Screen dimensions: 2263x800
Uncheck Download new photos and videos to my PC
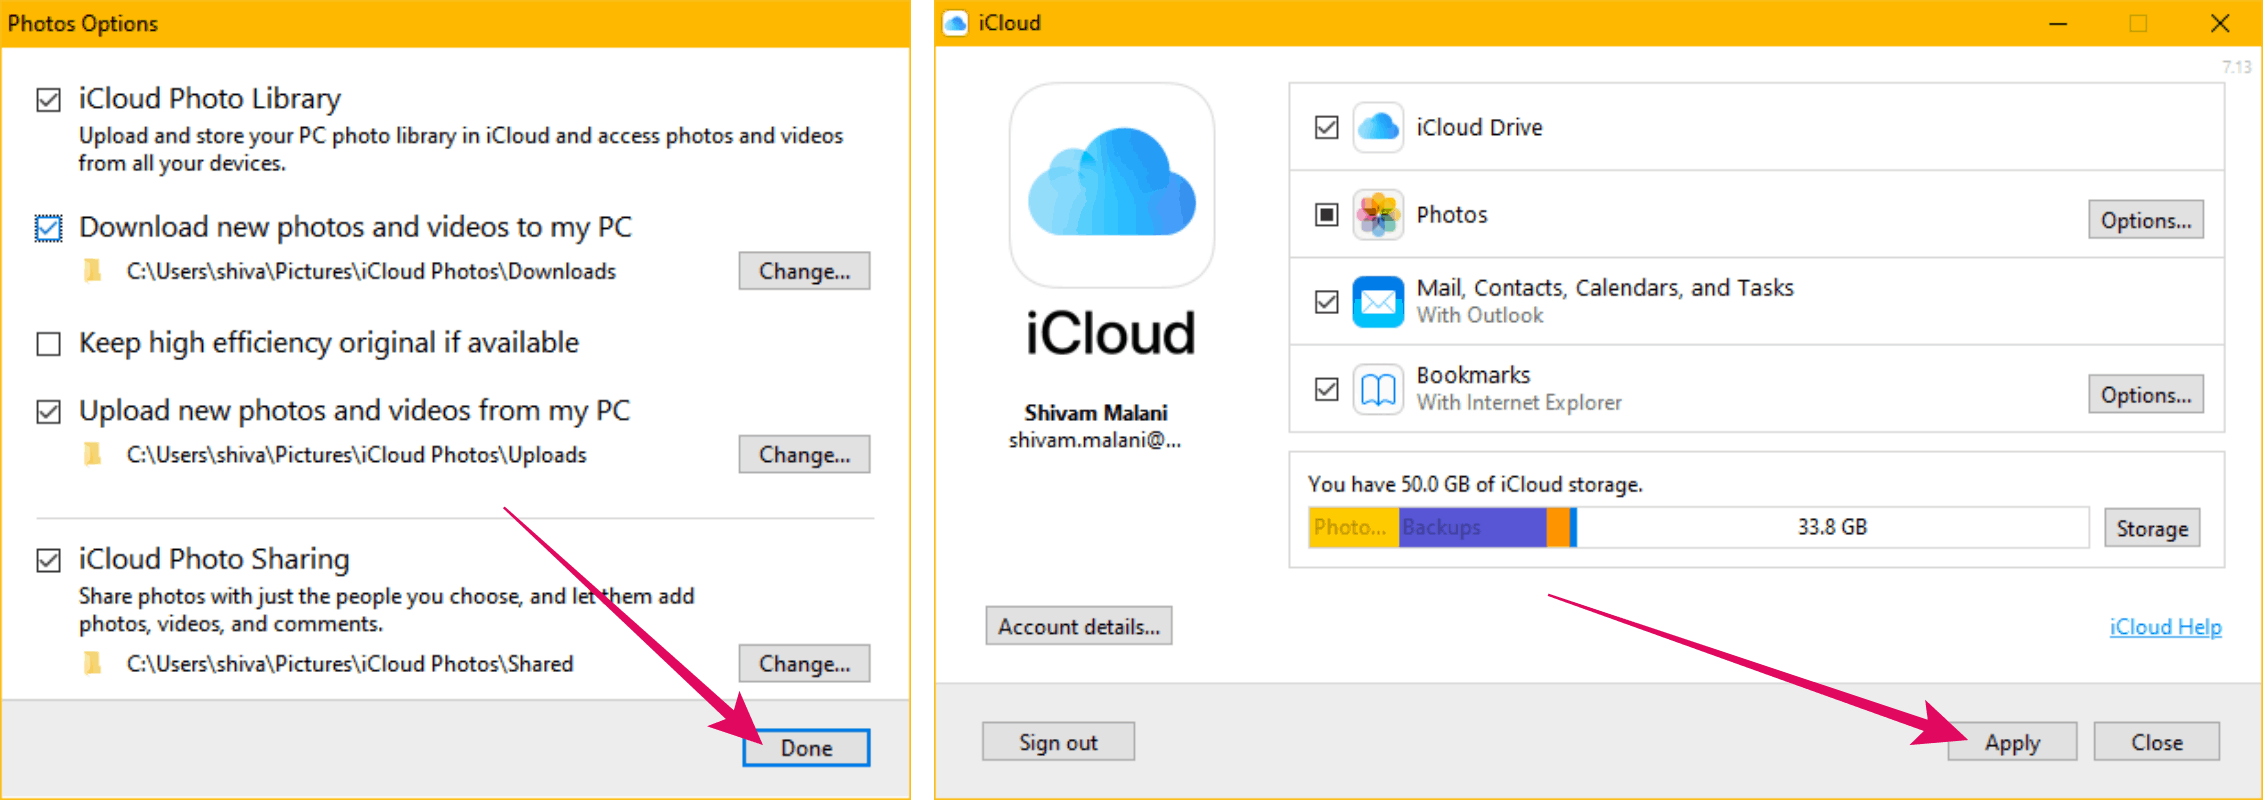click(48, 228)
